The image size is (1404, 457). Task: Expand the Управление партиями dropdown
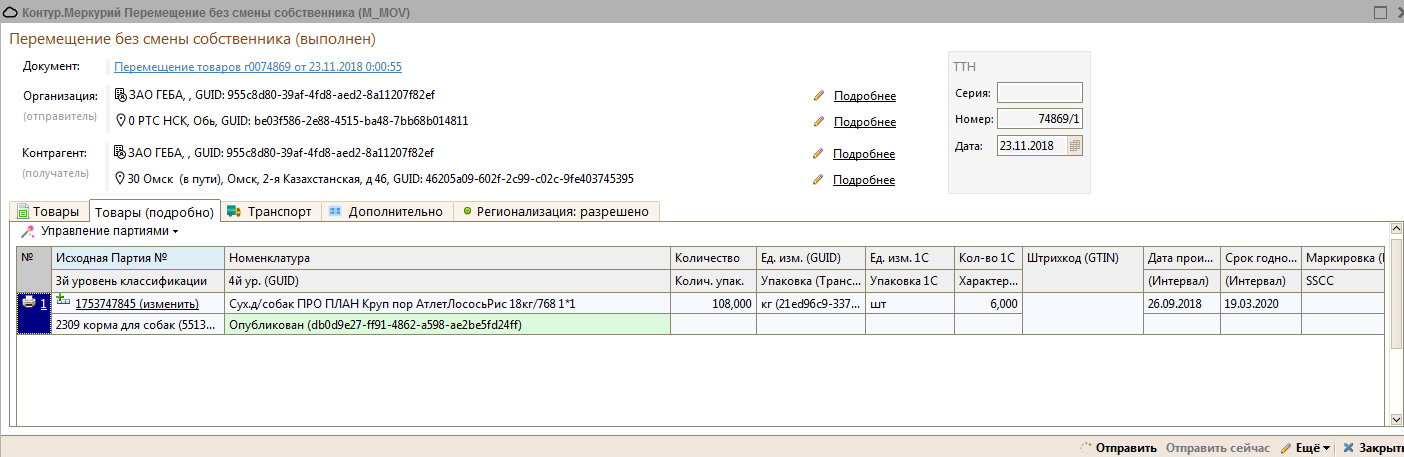pos(109,231)
